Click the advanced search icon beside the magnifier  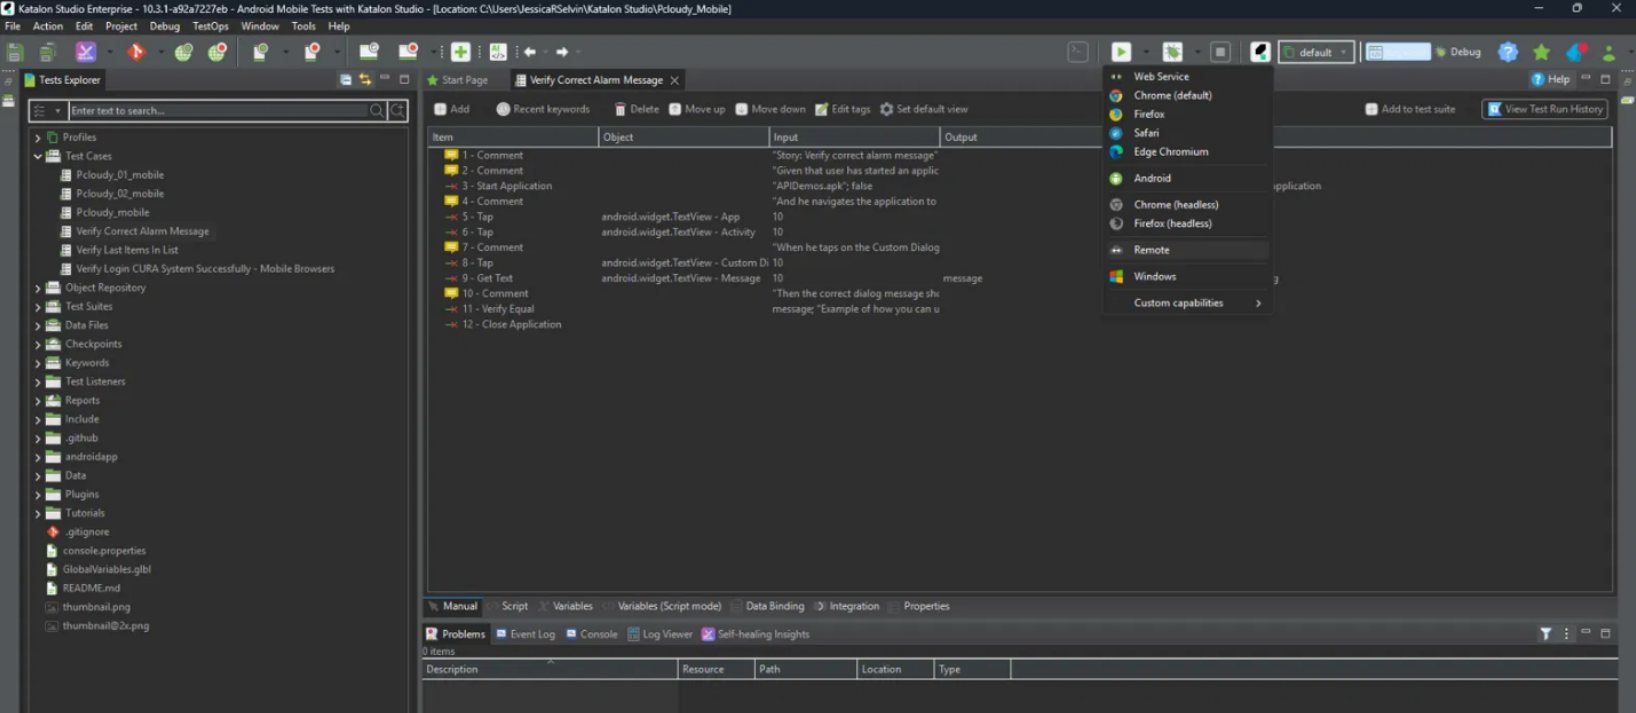pyautogui.click(x=398, y=111)
